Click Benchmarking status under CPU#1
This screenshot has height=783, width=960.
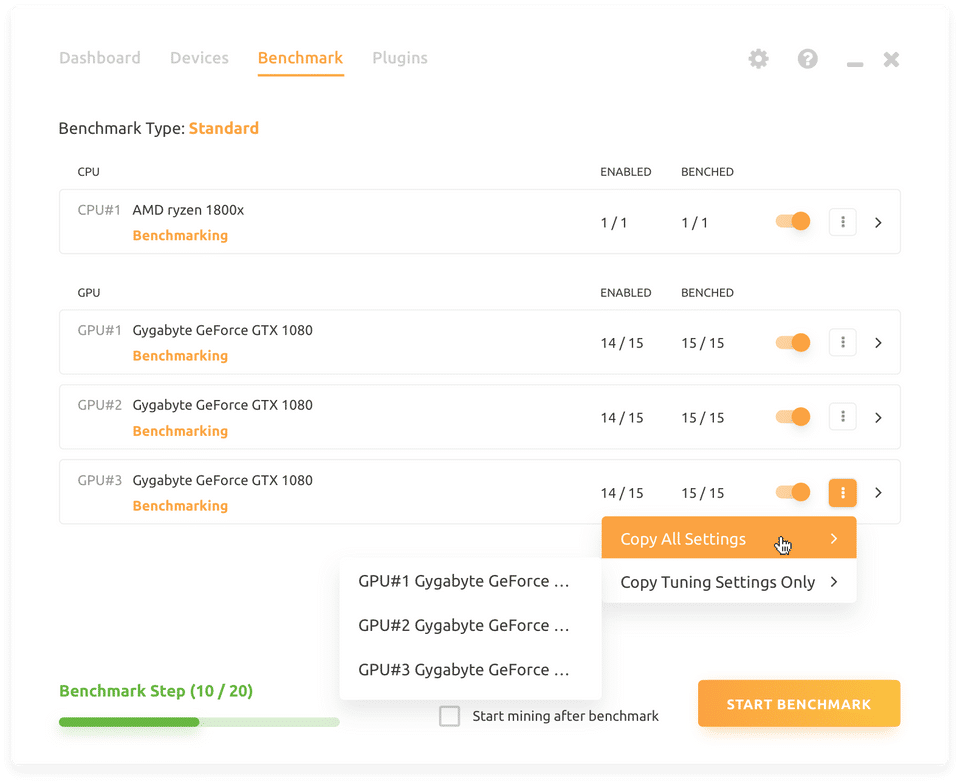[180, 236]
